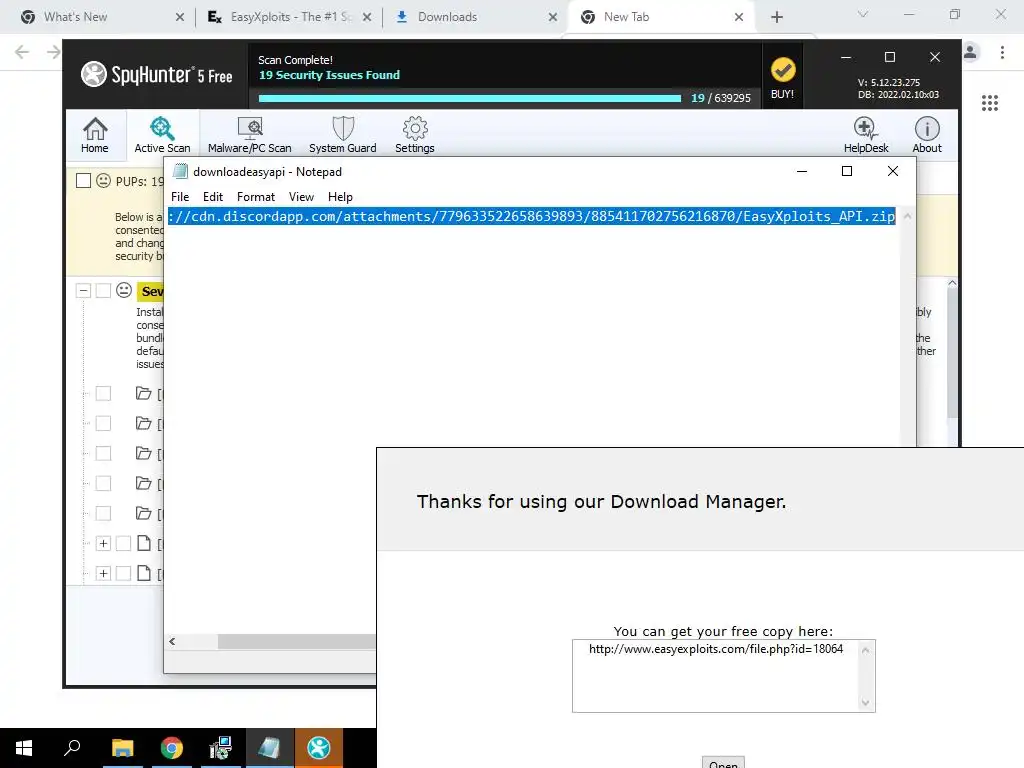Toggle checkbox beside Sev category
The width and height of the screenshot is (1024, 768).
[x=103, y=291]
